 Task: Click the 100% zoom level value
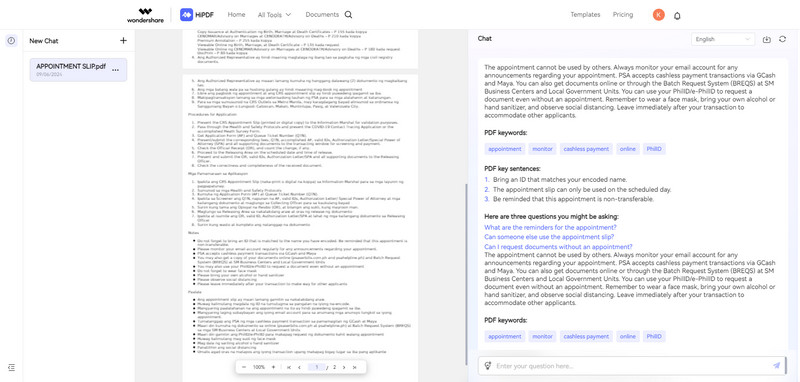tap(259, 367)
